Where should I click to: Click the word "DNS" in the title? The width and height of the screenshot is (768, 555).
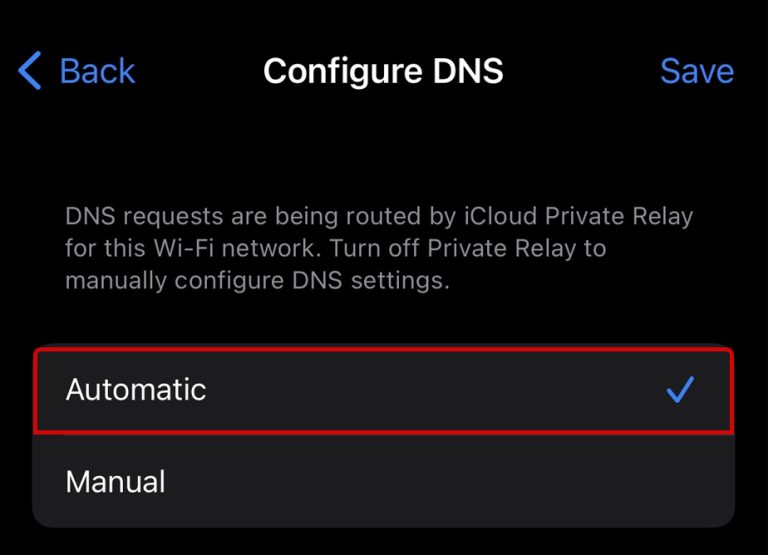coord(461,72)
